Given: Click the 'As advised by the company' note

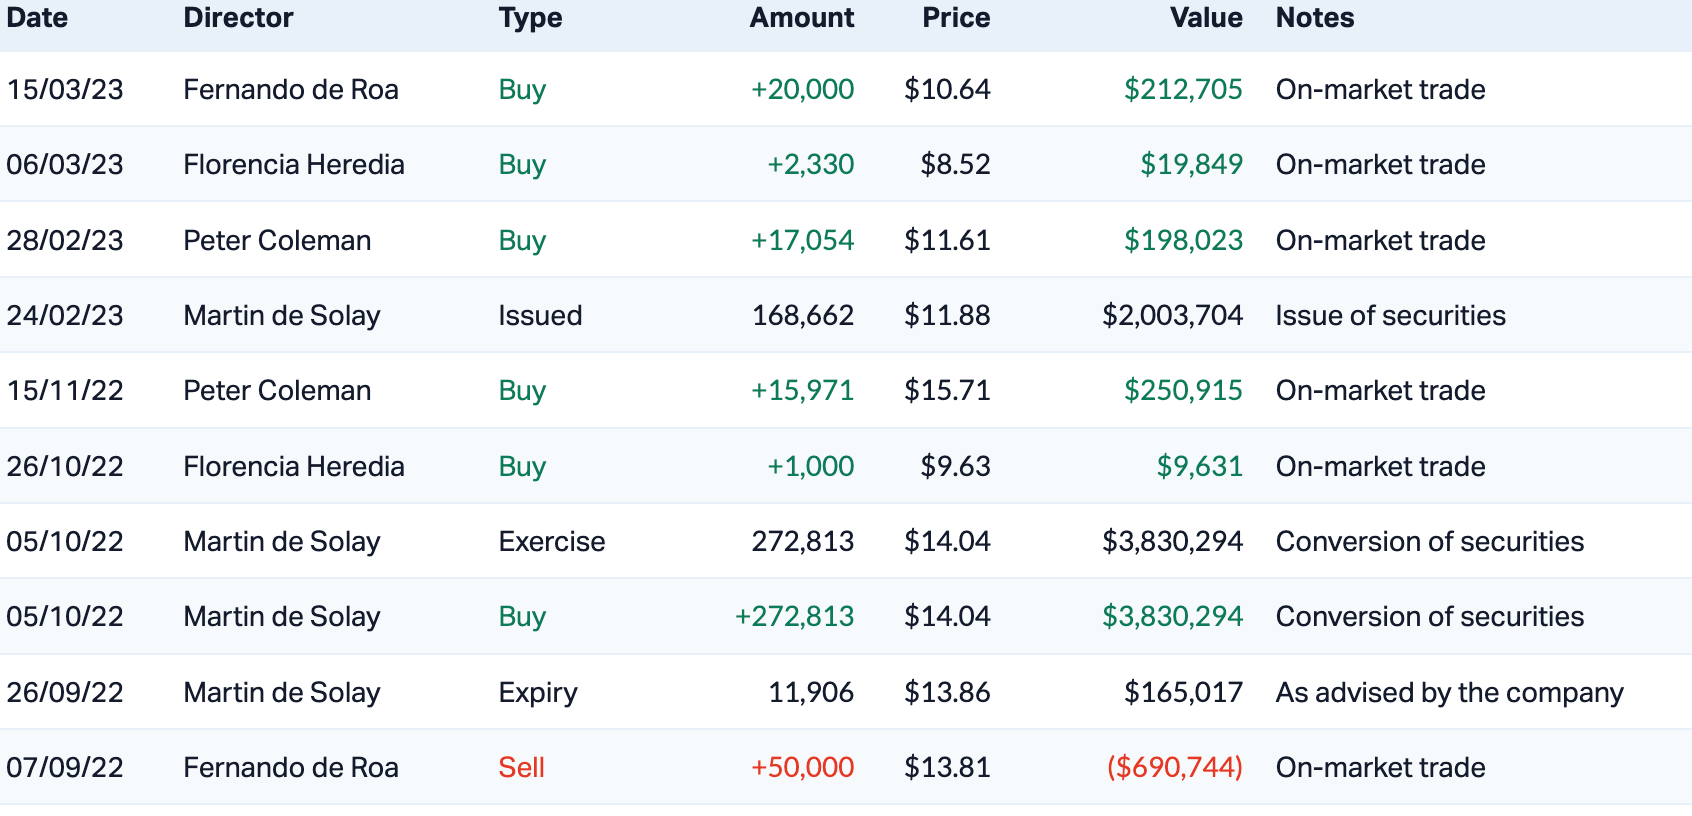Looking at the screenshot, I should tap(1449, 693).
